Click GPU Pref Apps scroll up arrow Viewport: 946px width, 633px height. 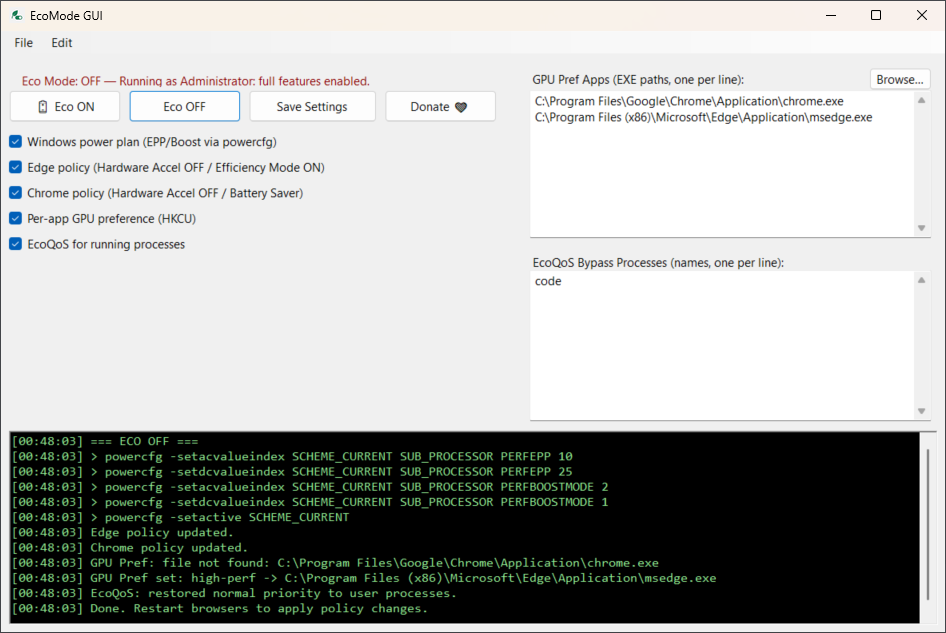click(x=921, y=101)
